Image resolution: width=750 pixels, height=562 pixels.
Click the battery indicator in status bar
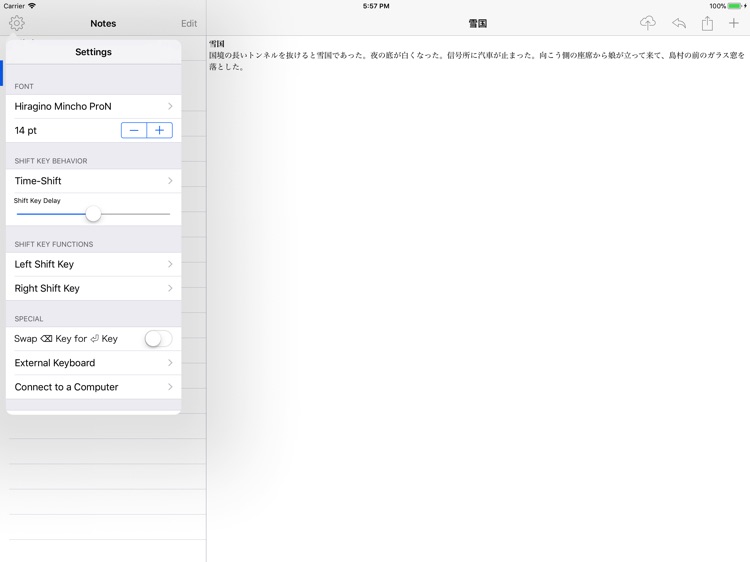tap(736, 6)
